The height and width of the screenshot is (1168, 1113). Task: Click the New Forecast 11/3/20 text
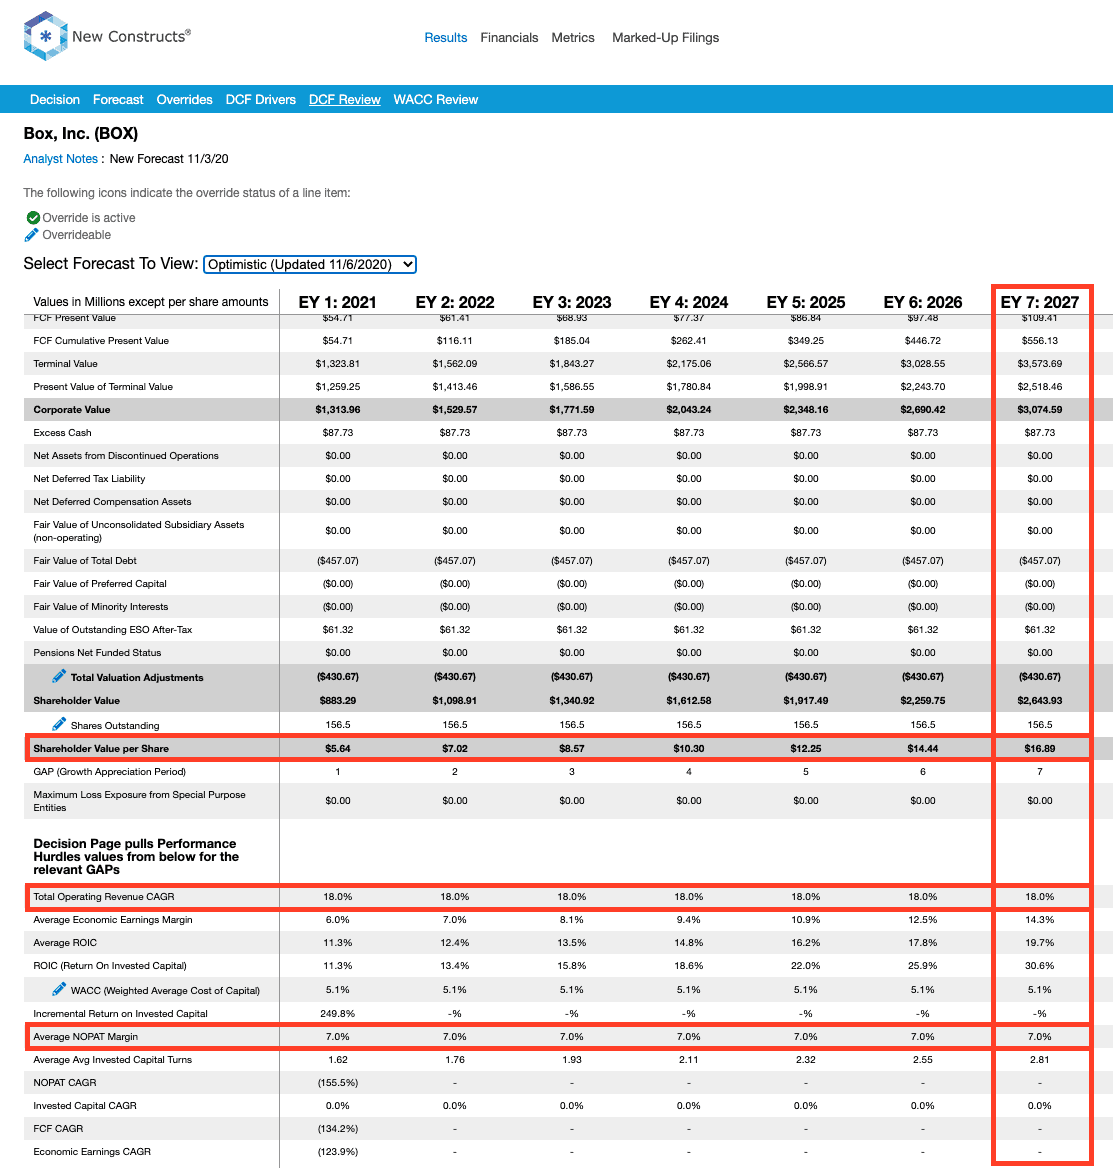click(169, 159)
